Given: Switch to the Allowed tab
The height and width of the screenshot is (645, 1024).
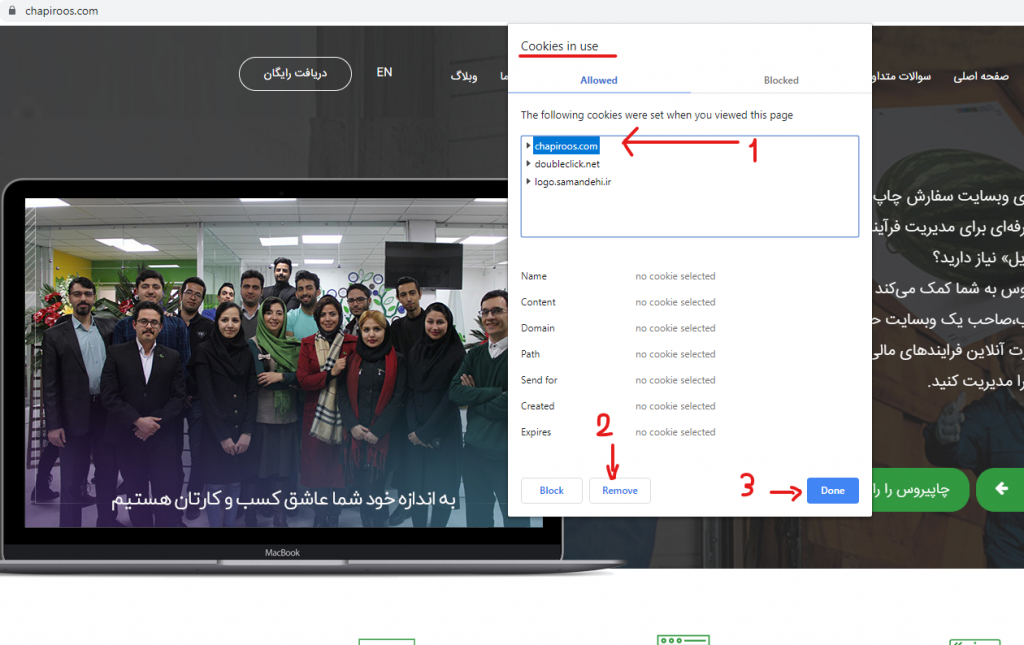Looking at the screenshot, I should click(x=599, y=80).
